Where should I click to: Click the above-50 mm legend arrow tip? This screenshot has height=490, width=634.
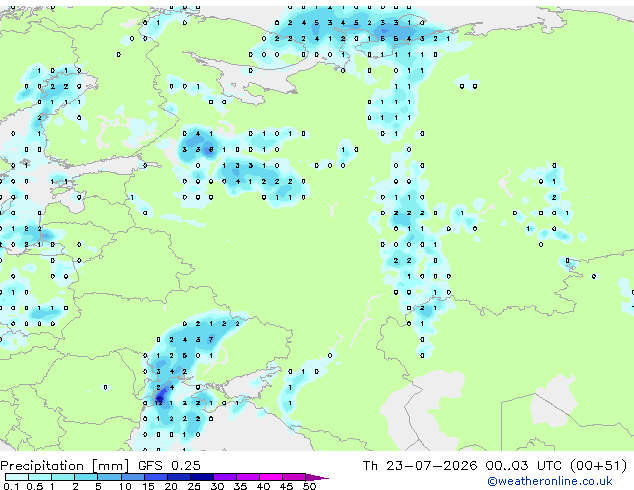[x=317, y=477]
